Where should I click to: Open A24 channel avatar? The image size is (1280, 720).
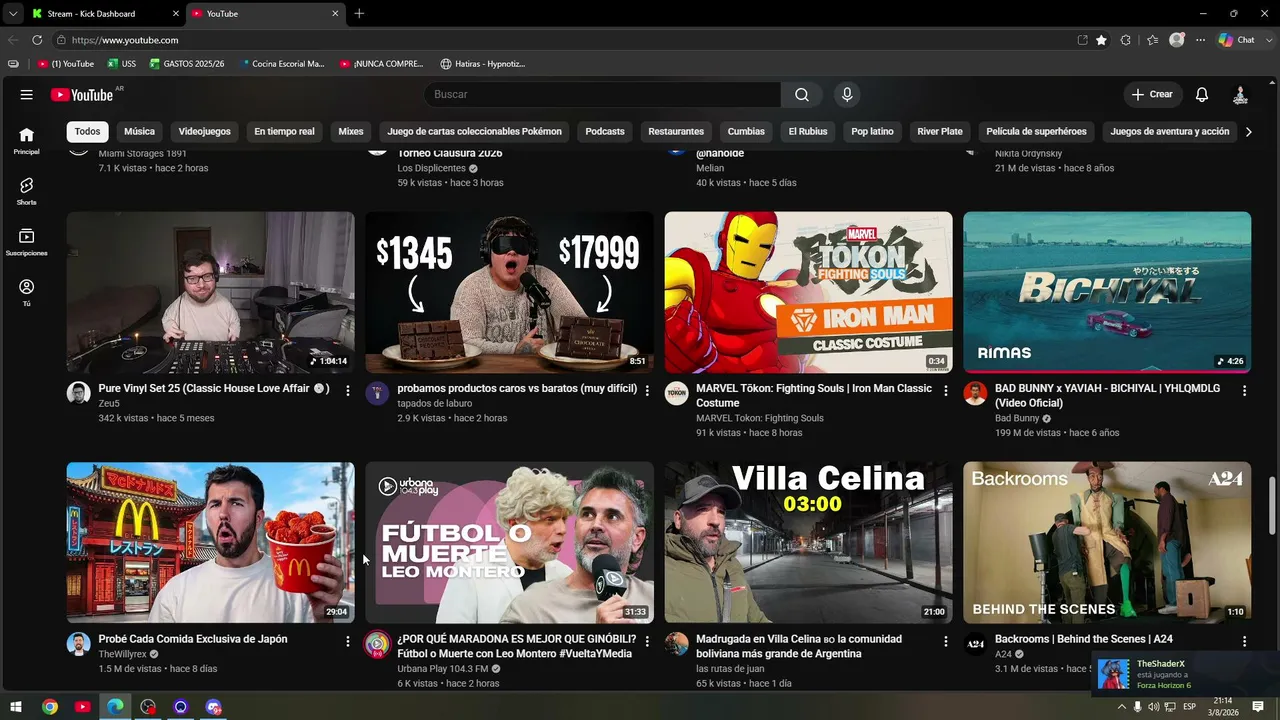click(975, 643)
